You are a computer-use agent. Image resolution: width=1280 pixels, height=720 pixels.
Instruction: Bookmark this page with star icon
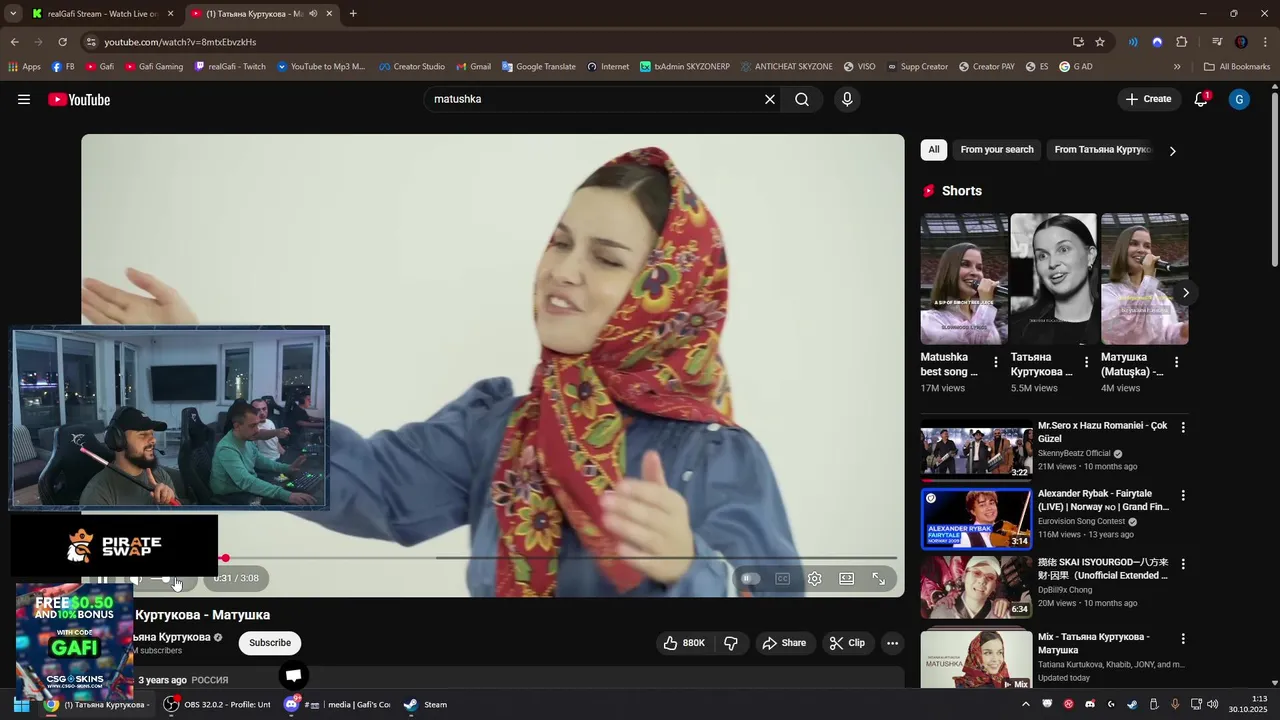(1100, 42)
